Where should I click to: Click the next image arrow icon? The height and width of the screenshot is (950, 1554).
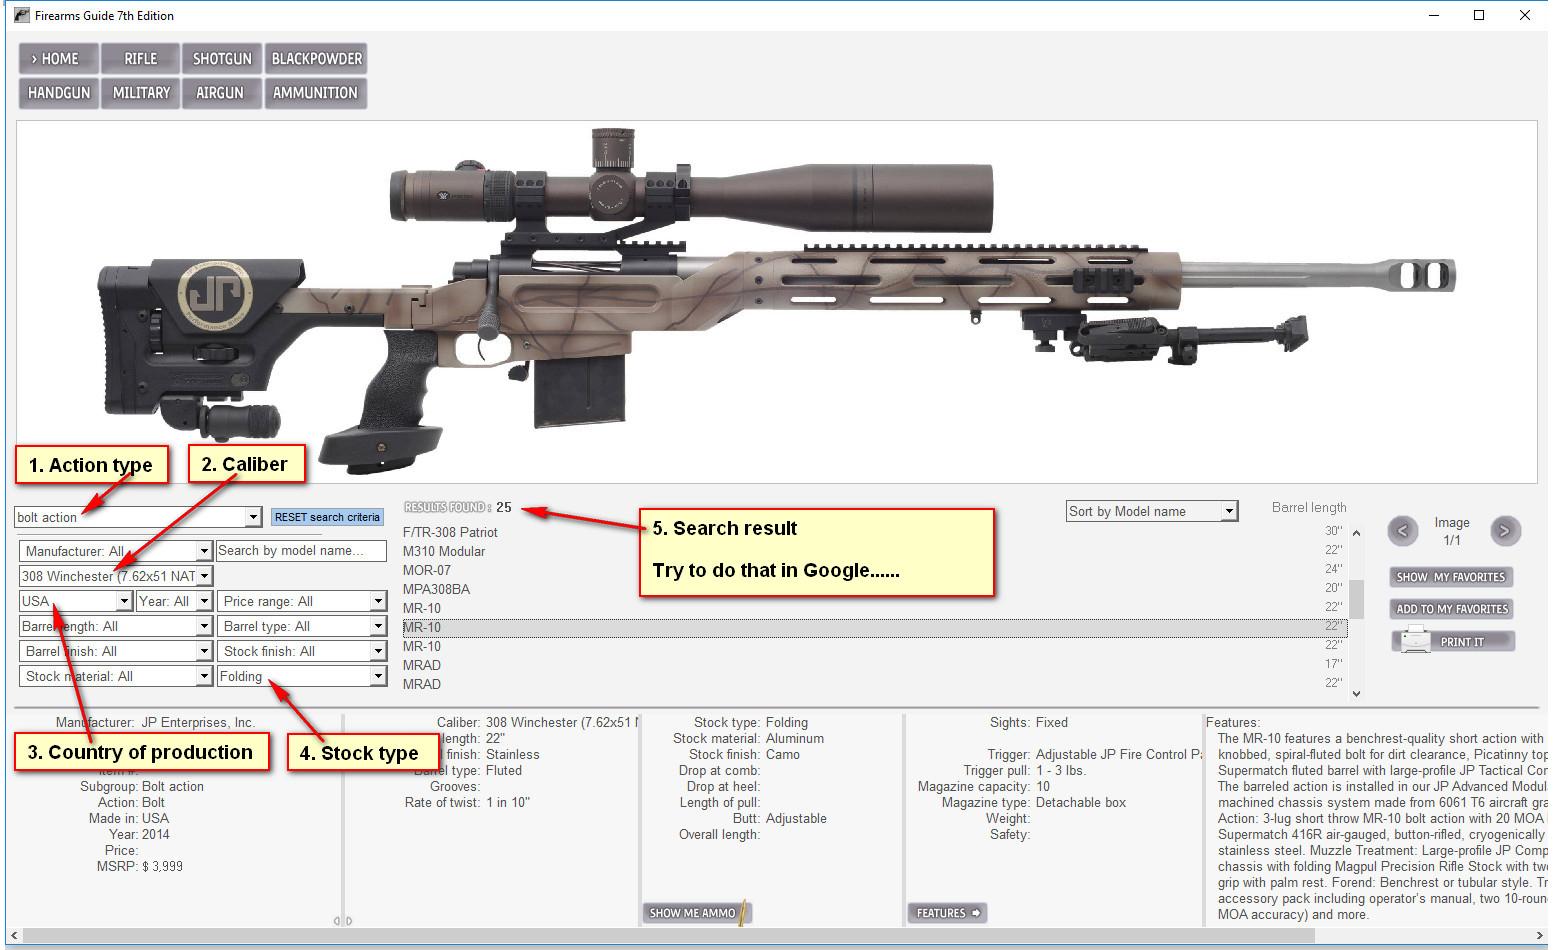coord(1504,531)
